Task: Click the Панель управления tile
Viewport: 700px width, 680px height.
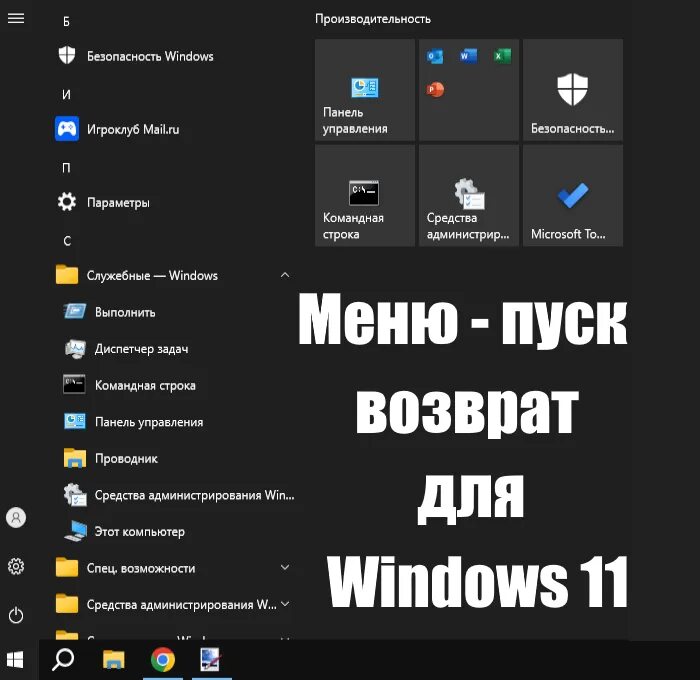Action: pos(365,90)
